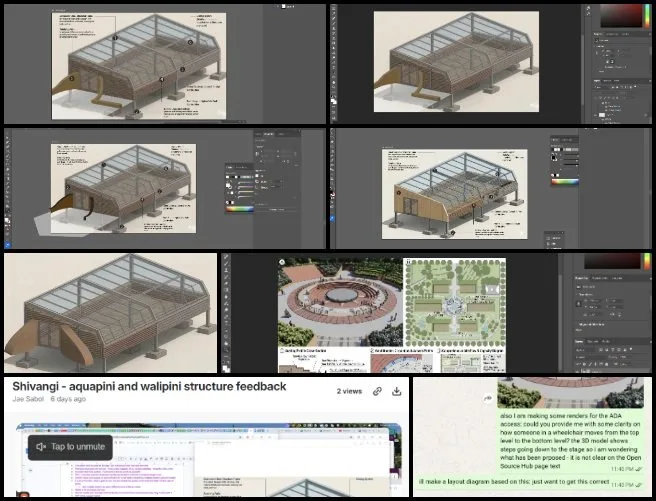Click the color spectrum bar in fourth Illustrator window
656x501 pixels.
point(565,181)
